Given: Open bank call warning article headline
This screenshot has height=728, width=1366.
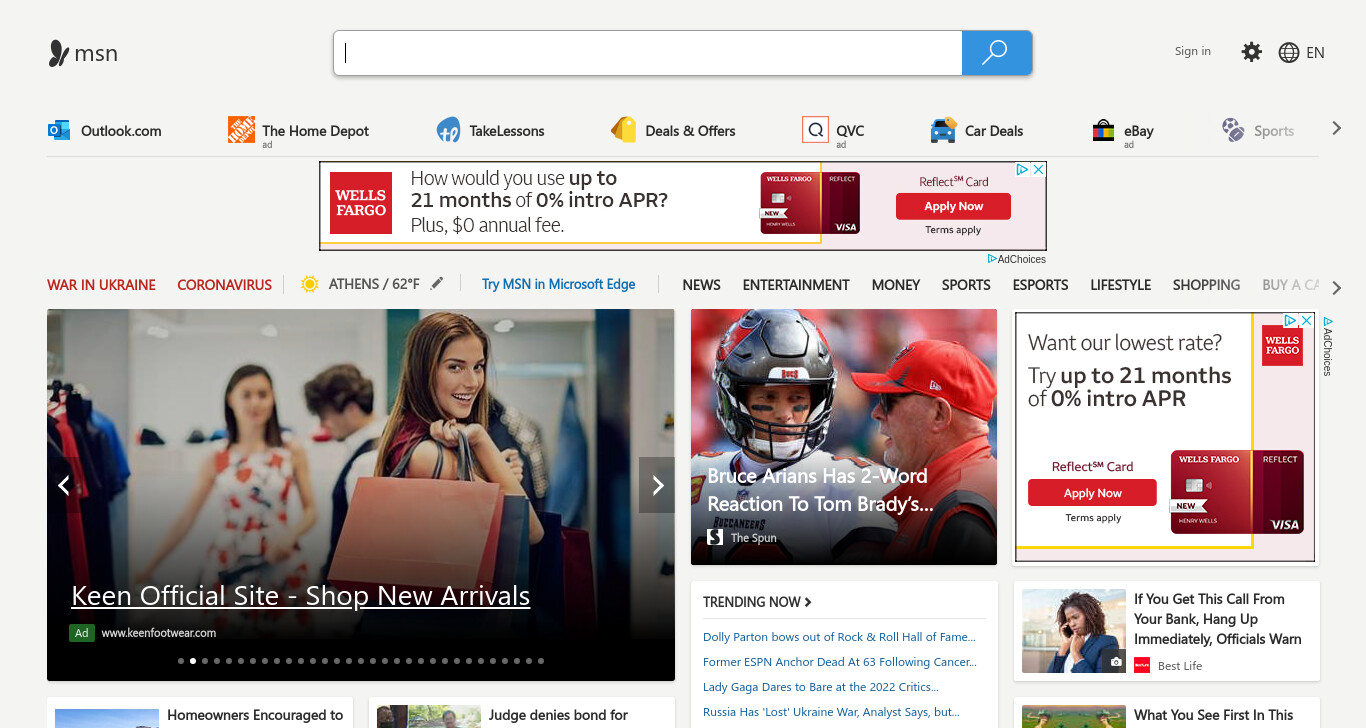Looking at the screenshot, I should [1217, 619].
